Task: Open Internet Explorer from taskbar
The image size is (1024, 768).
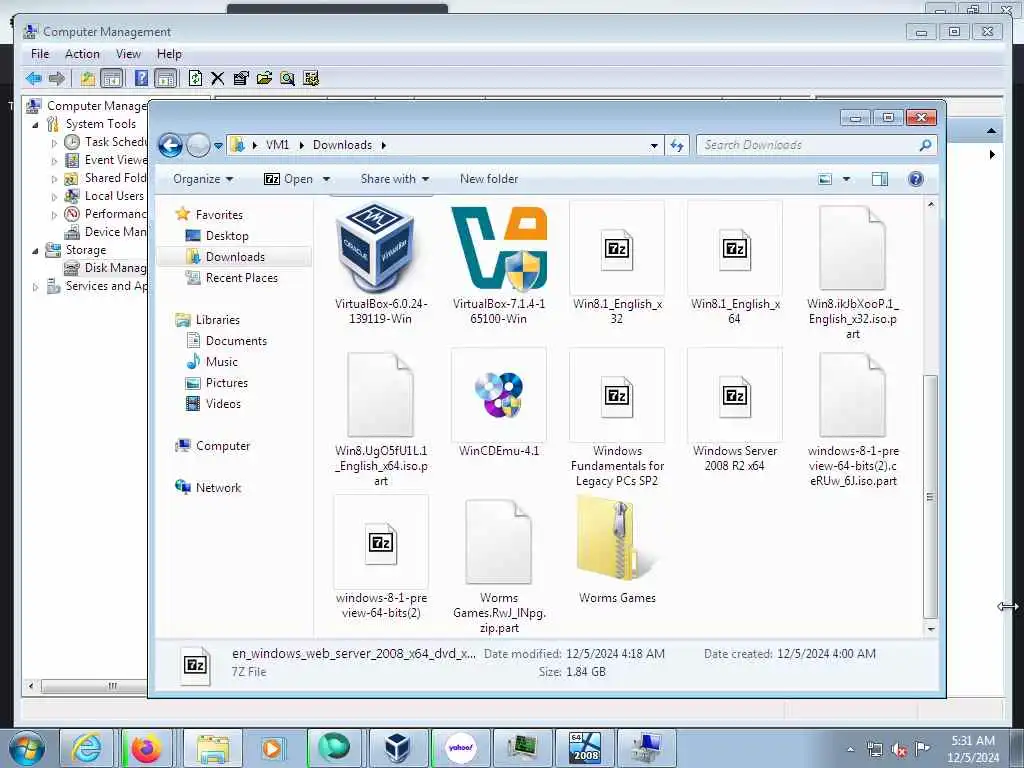Action: pyautogui.click(x=86, y=748)
